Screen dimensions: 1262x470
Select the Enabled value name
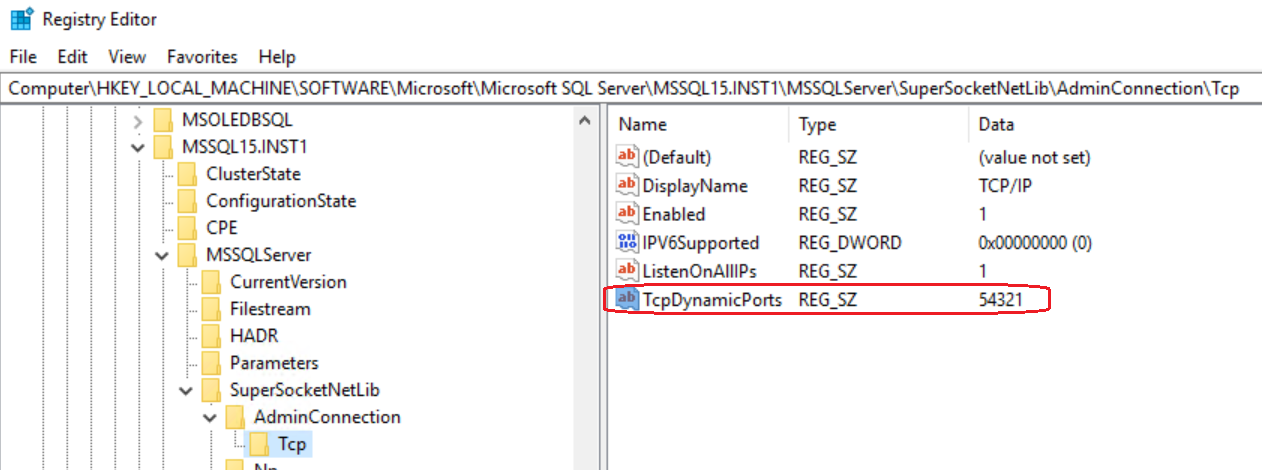[x=674, y=214]
